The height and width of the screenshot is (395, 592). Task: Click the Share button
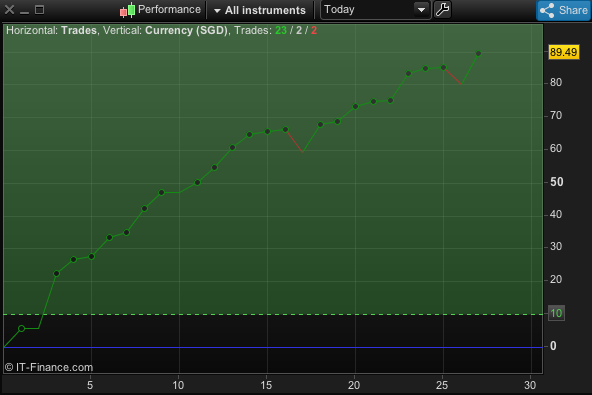point(564,10)
